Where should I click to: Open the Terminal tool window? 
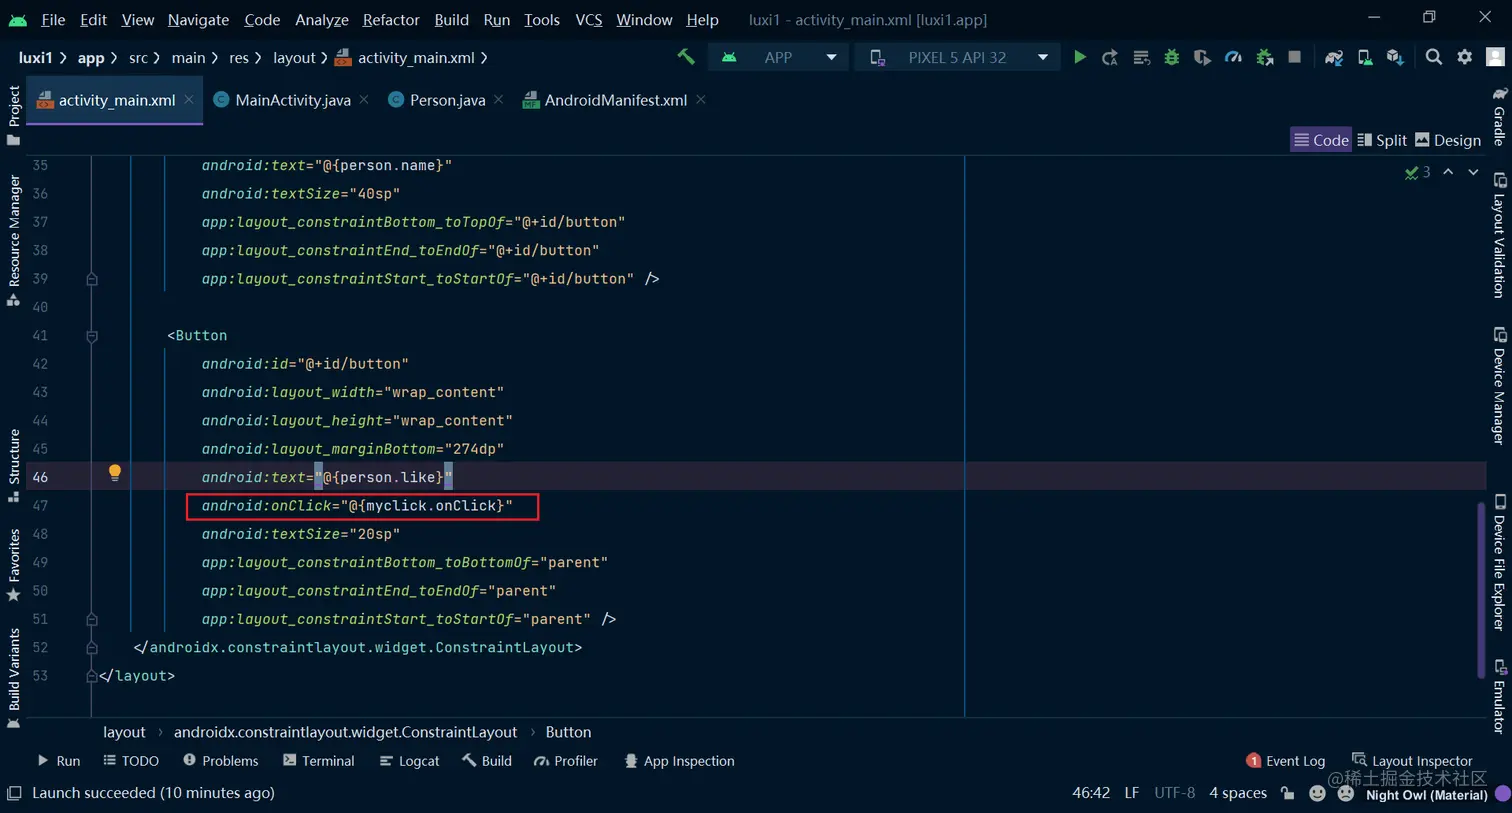tap(318, 761)
